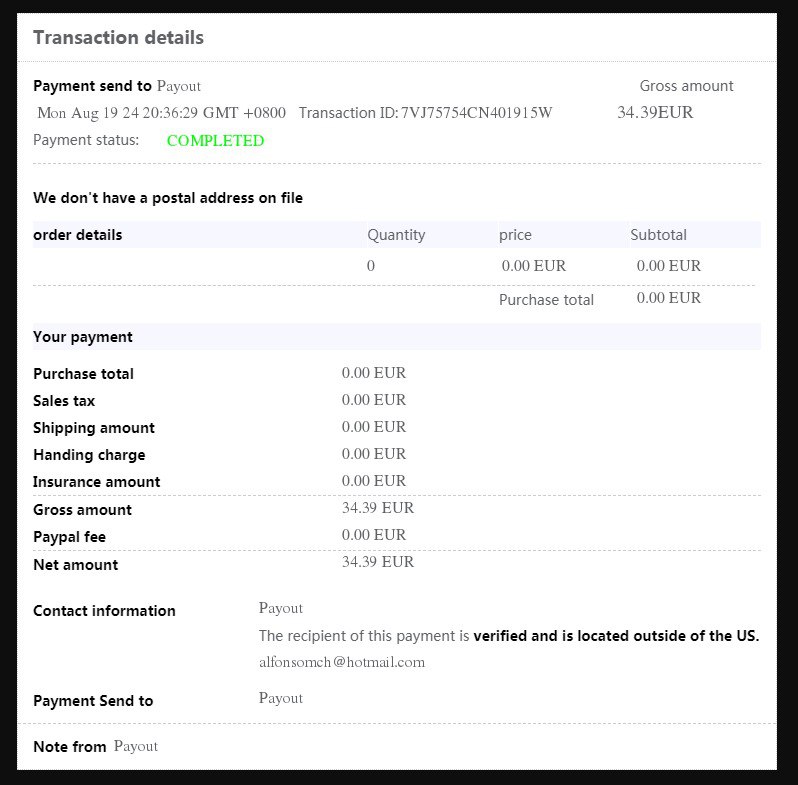Click the Shipping amount label
The image size is (798, 785).
coord(94,428)
